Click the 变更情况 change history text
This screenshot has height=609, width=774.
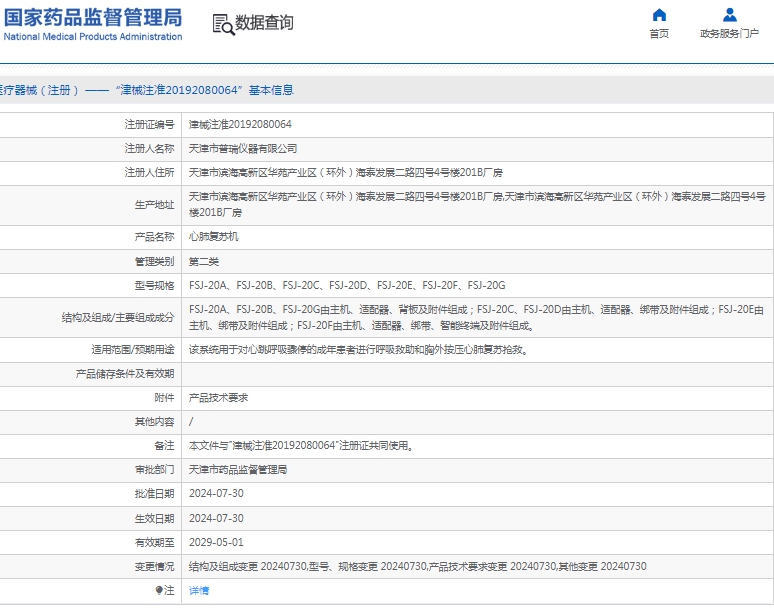coord(418,567)
